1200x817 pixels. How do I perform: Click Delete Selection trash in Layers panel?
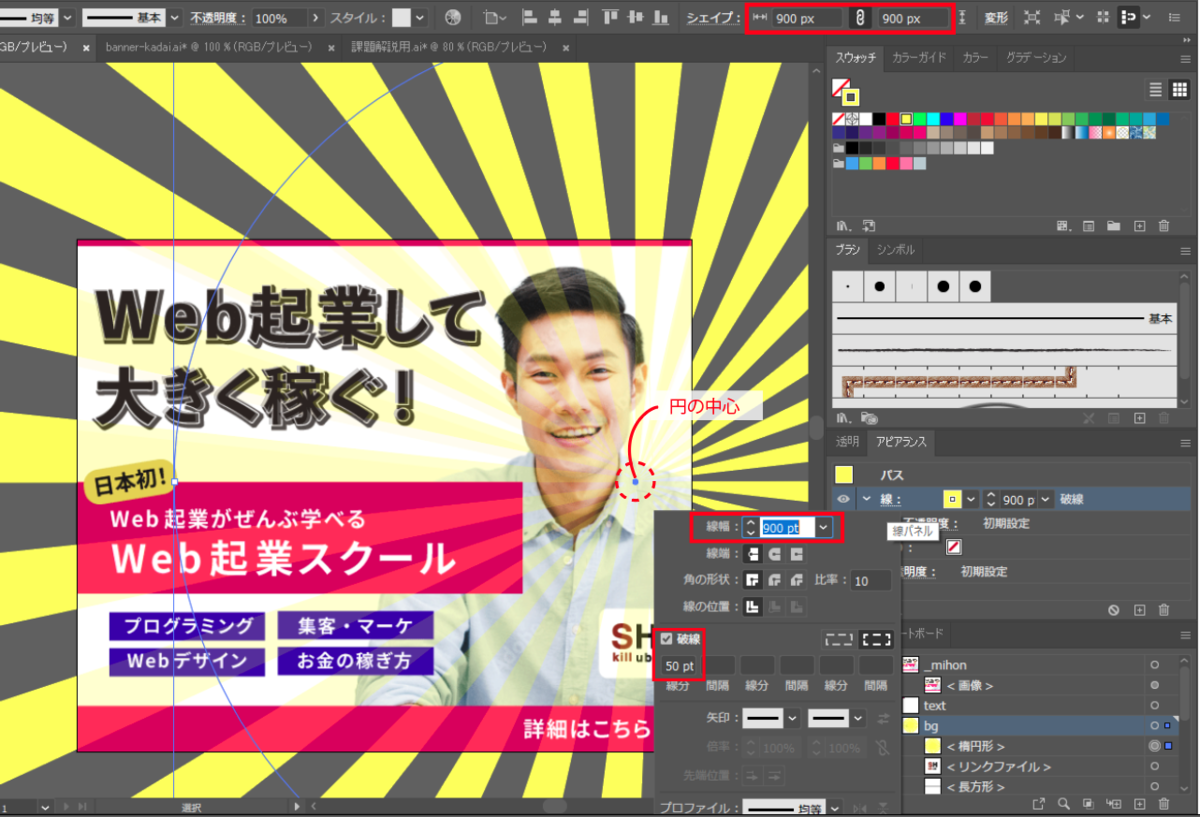[x=1164, y=803]
